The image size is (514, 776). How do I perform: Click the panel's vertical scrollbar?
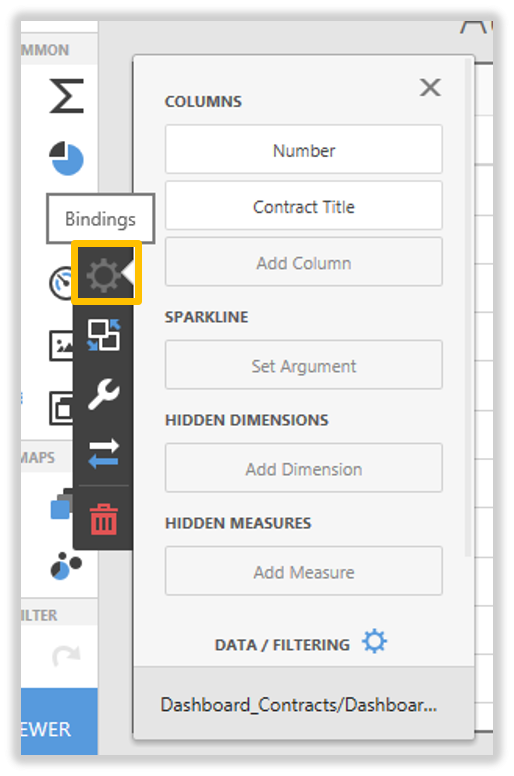(468, 307)
